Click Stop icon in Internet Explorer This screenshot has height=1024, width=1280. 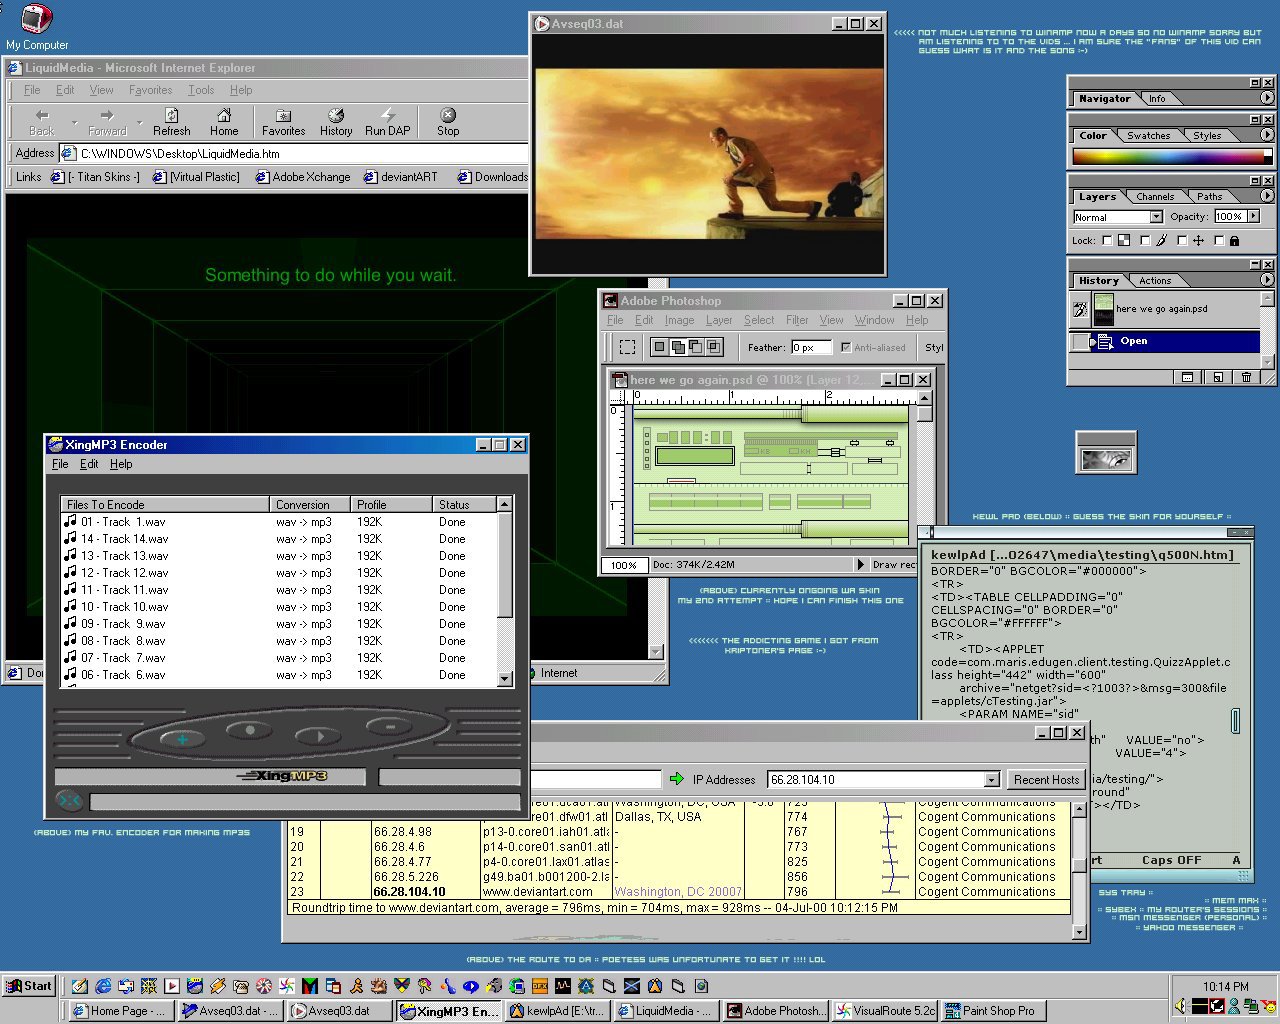click(x=448, y=121)
